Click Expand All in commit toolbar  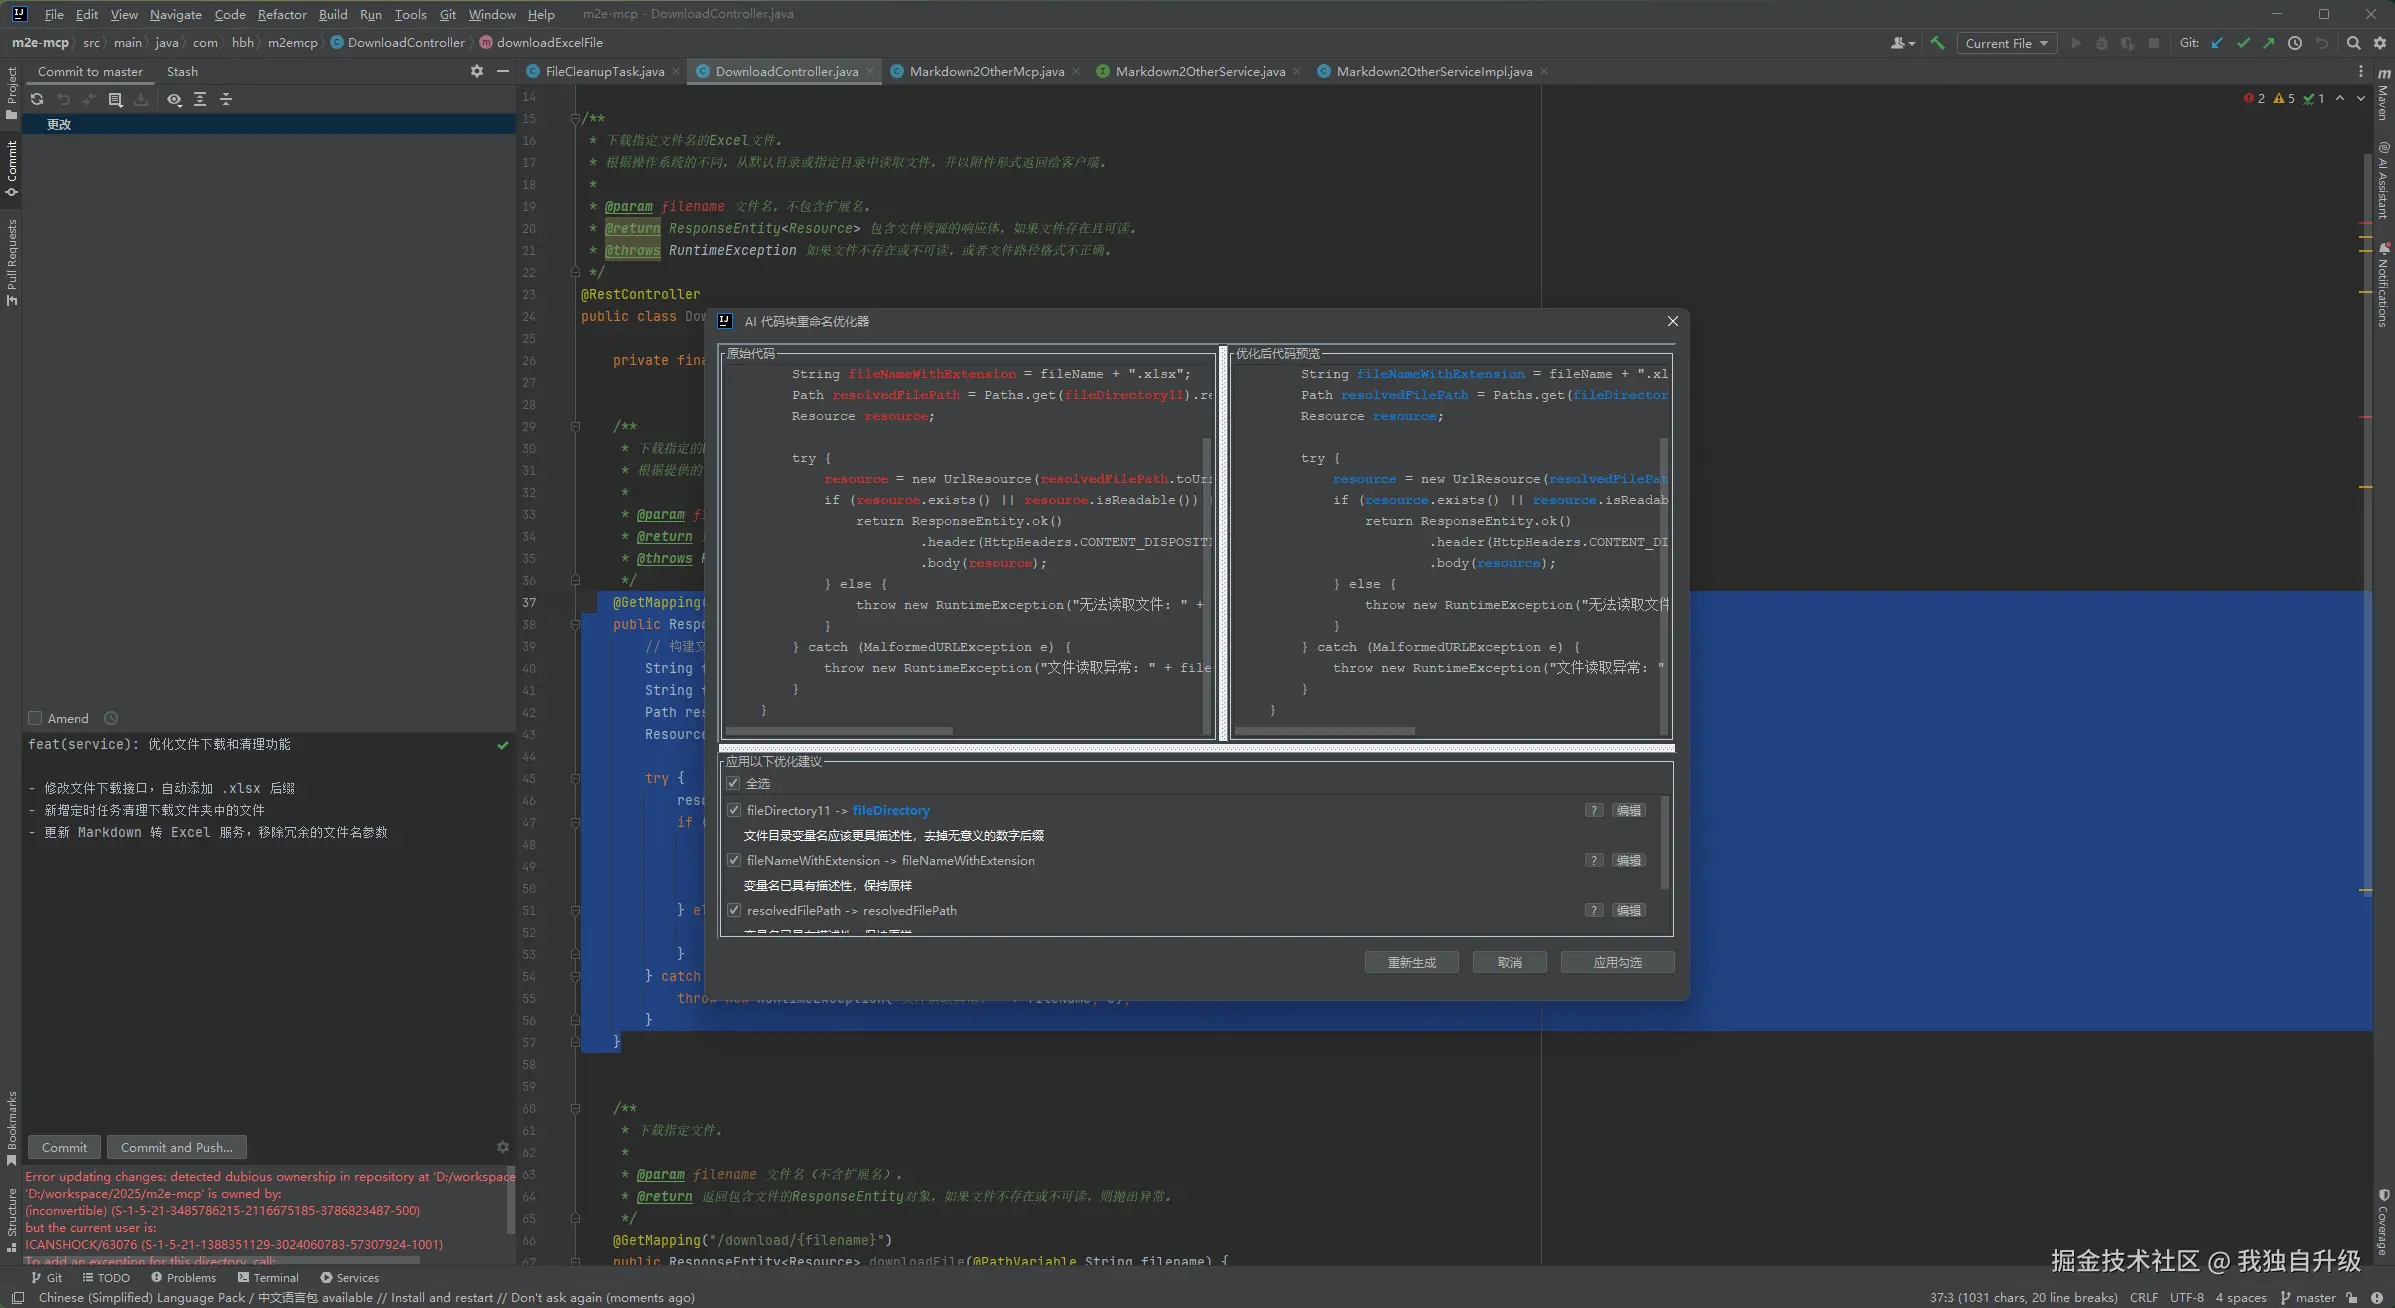[200, 99]
